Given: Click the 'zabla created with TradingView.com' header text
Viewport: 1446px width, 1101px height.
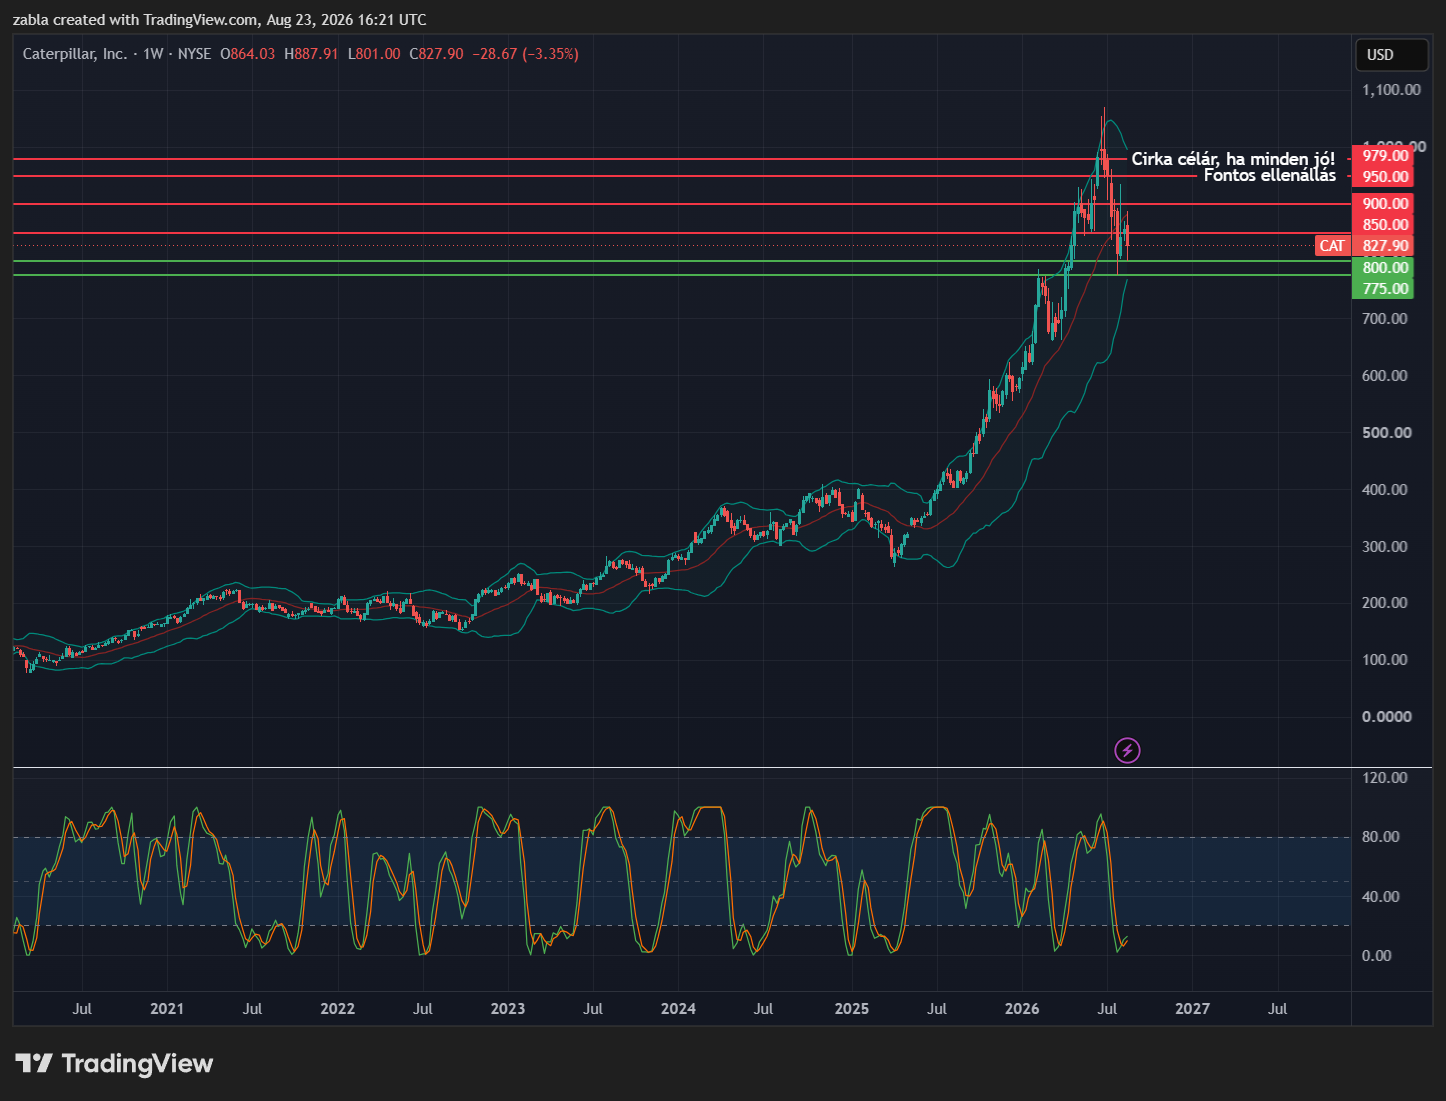Looking at the screenshot, I should click(135, 20).
